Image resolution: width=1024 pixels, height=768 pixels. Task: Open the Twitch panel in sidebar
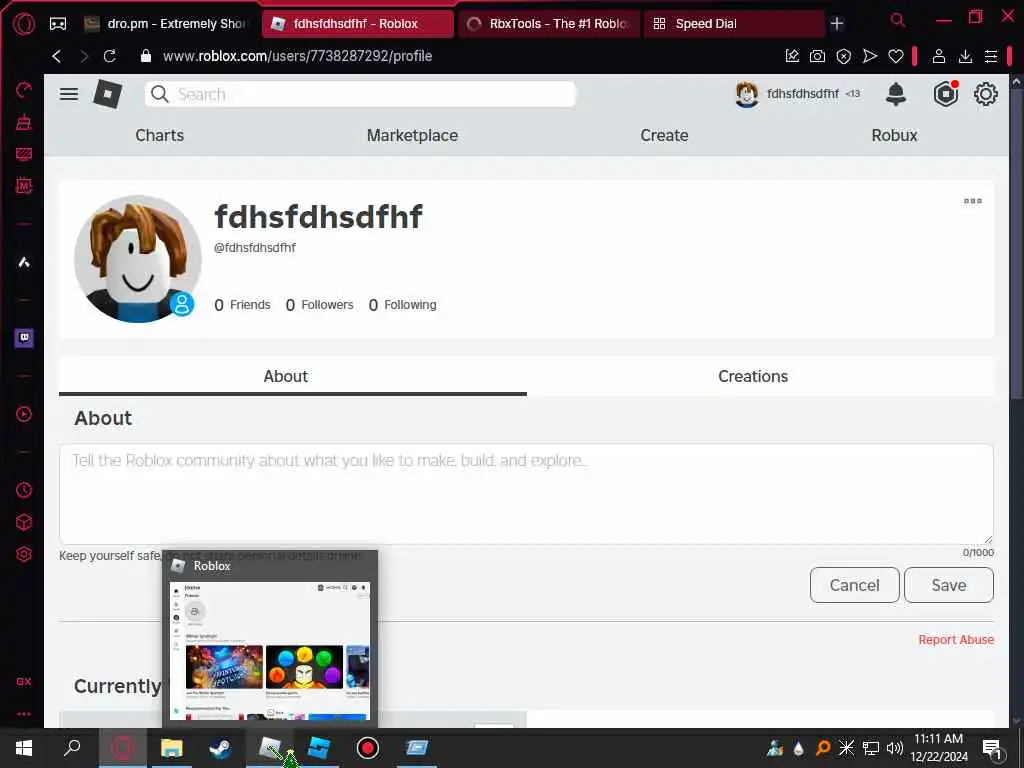tap(24, 338)
